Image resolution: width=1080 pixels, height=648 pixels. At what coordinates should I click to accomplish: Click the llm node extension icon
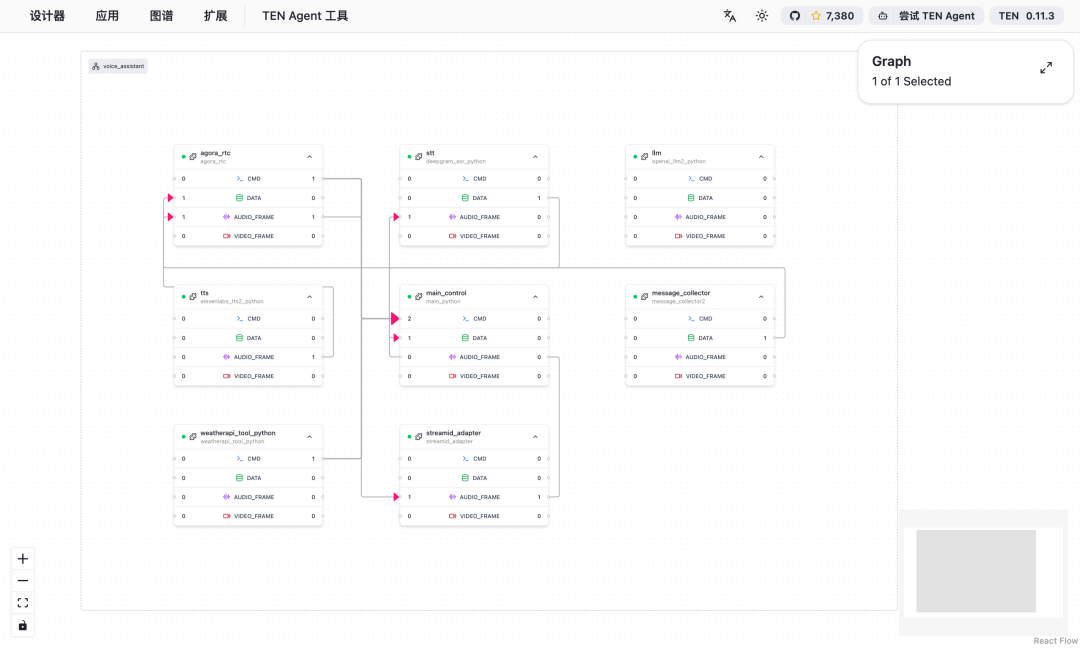click(x=644, y=157)
